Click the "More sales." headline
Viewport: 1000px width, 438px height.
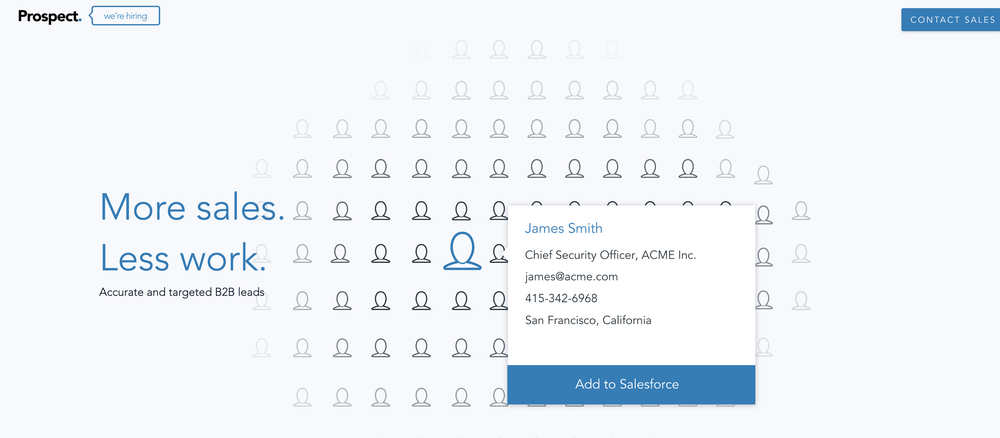(x=192, y=207)
